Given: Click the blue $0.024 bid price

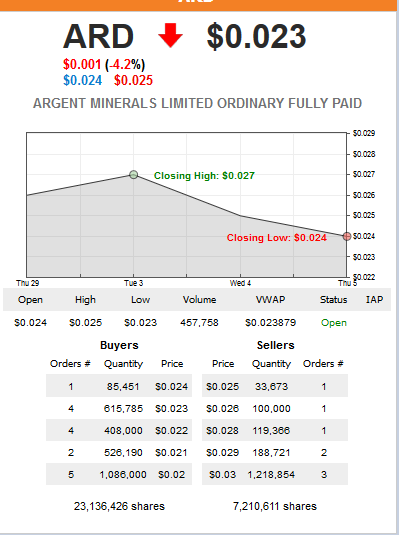Looking at the screenshot, I should point(82,81).
